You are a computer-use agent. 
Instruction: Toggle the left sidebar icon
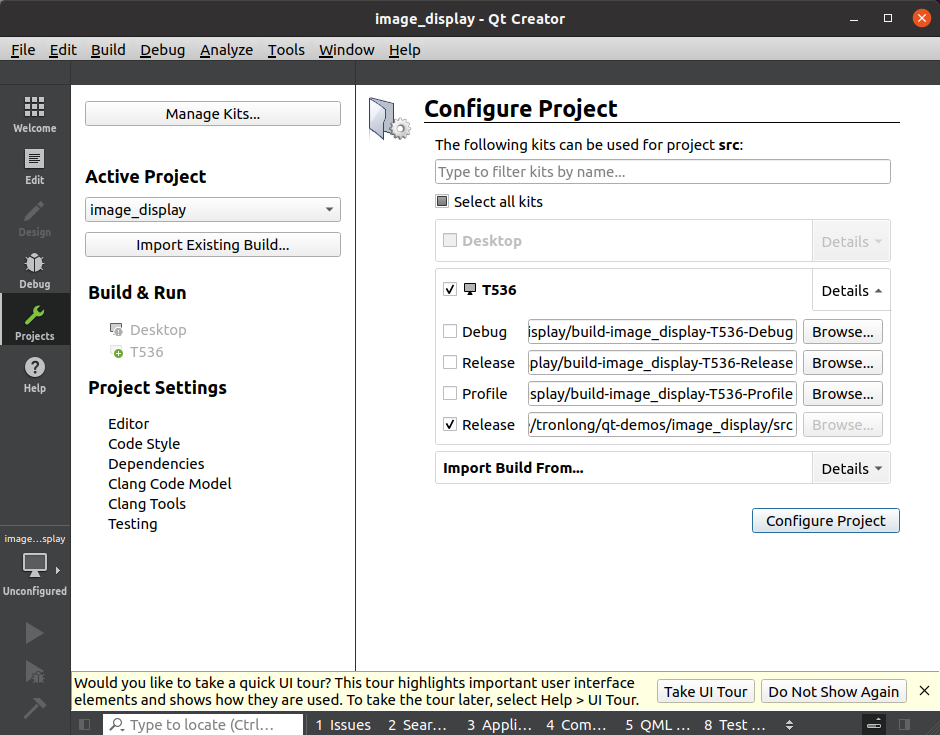pyautogui.click(x=85, y=725)
